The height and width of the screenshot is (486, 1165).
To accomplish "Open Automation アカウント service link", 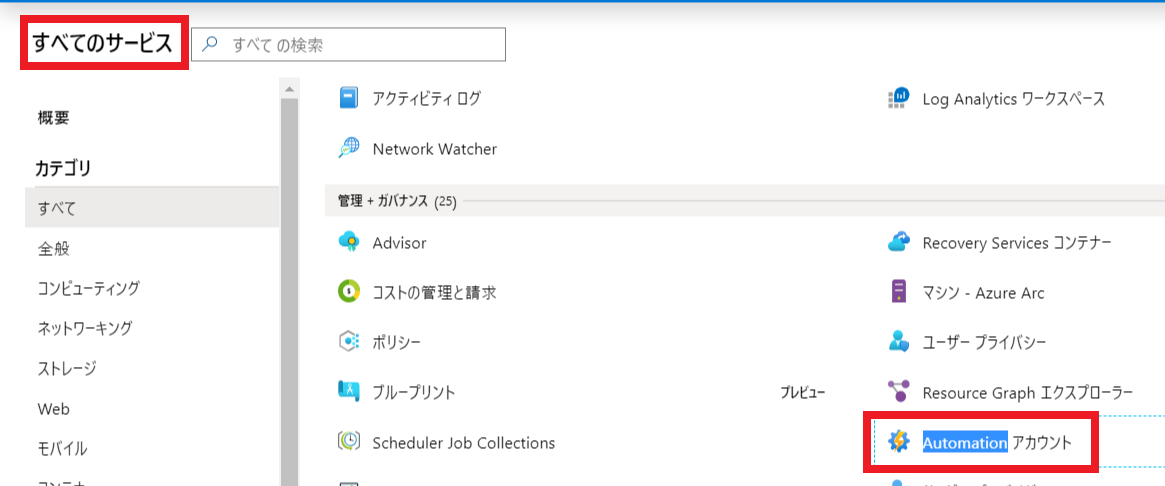I will [997, 443].
